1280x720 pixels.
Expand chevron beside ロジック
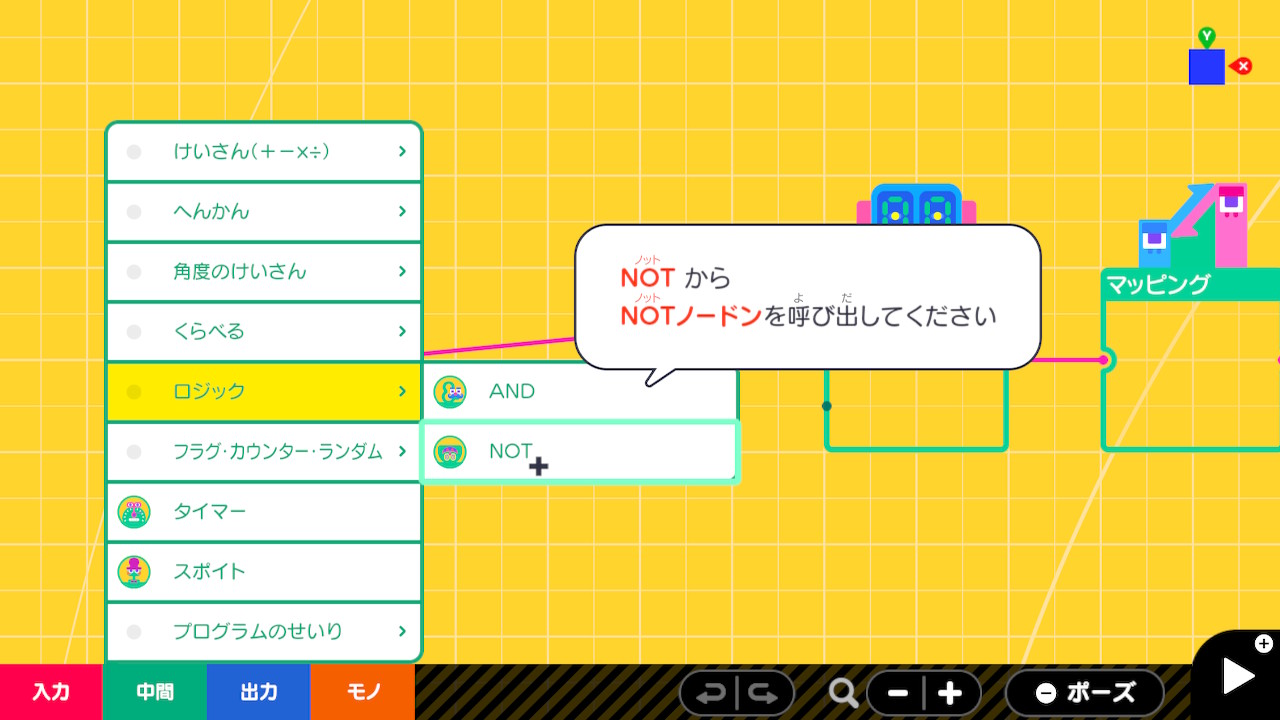pyautogui.click(x=402, y=391)
